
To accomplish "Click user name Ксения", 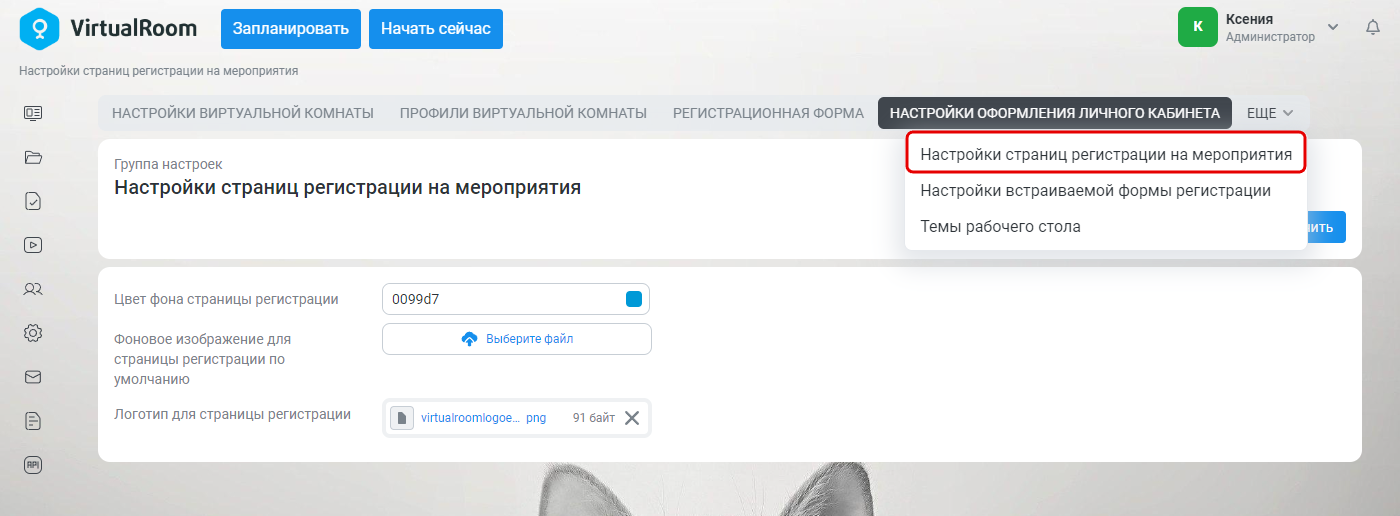I will [x=1249, y=19].
